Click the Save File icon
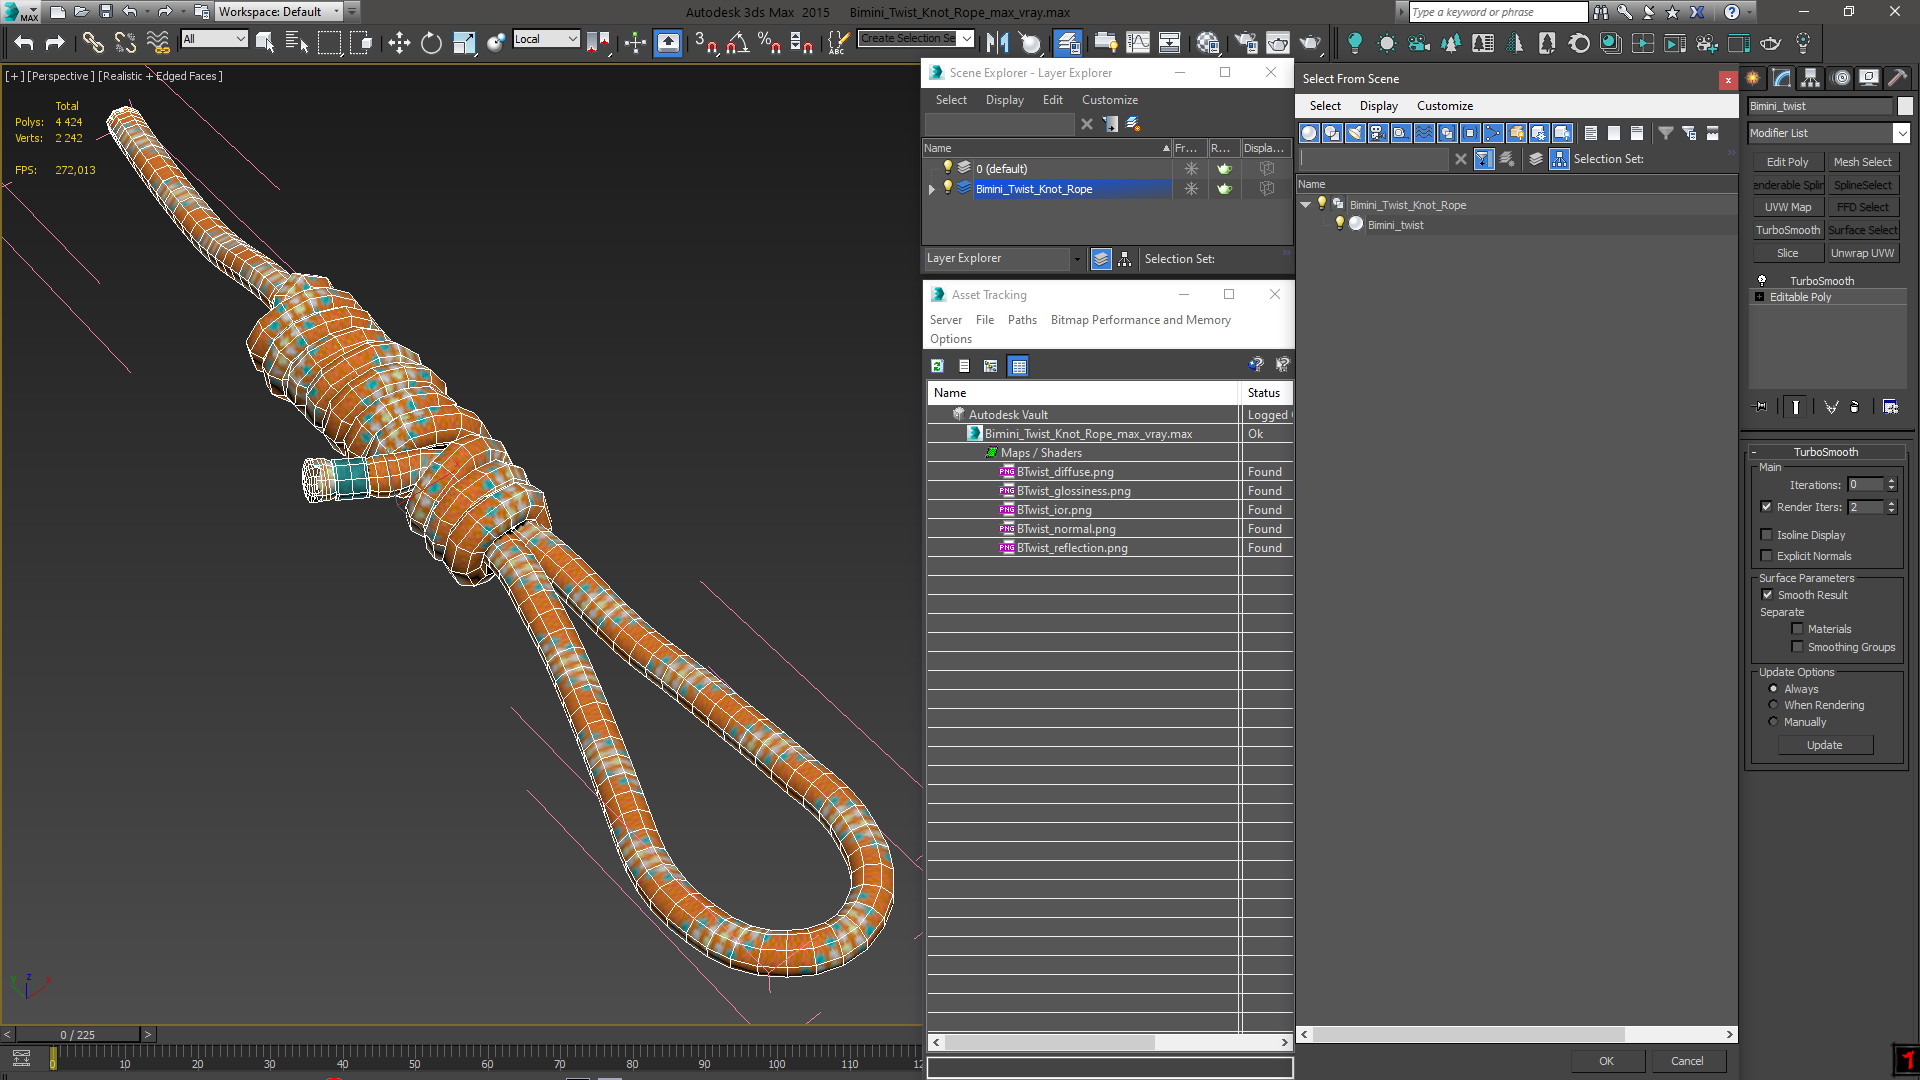This screenshot has height=1080, width=1920. click(105, 12)
